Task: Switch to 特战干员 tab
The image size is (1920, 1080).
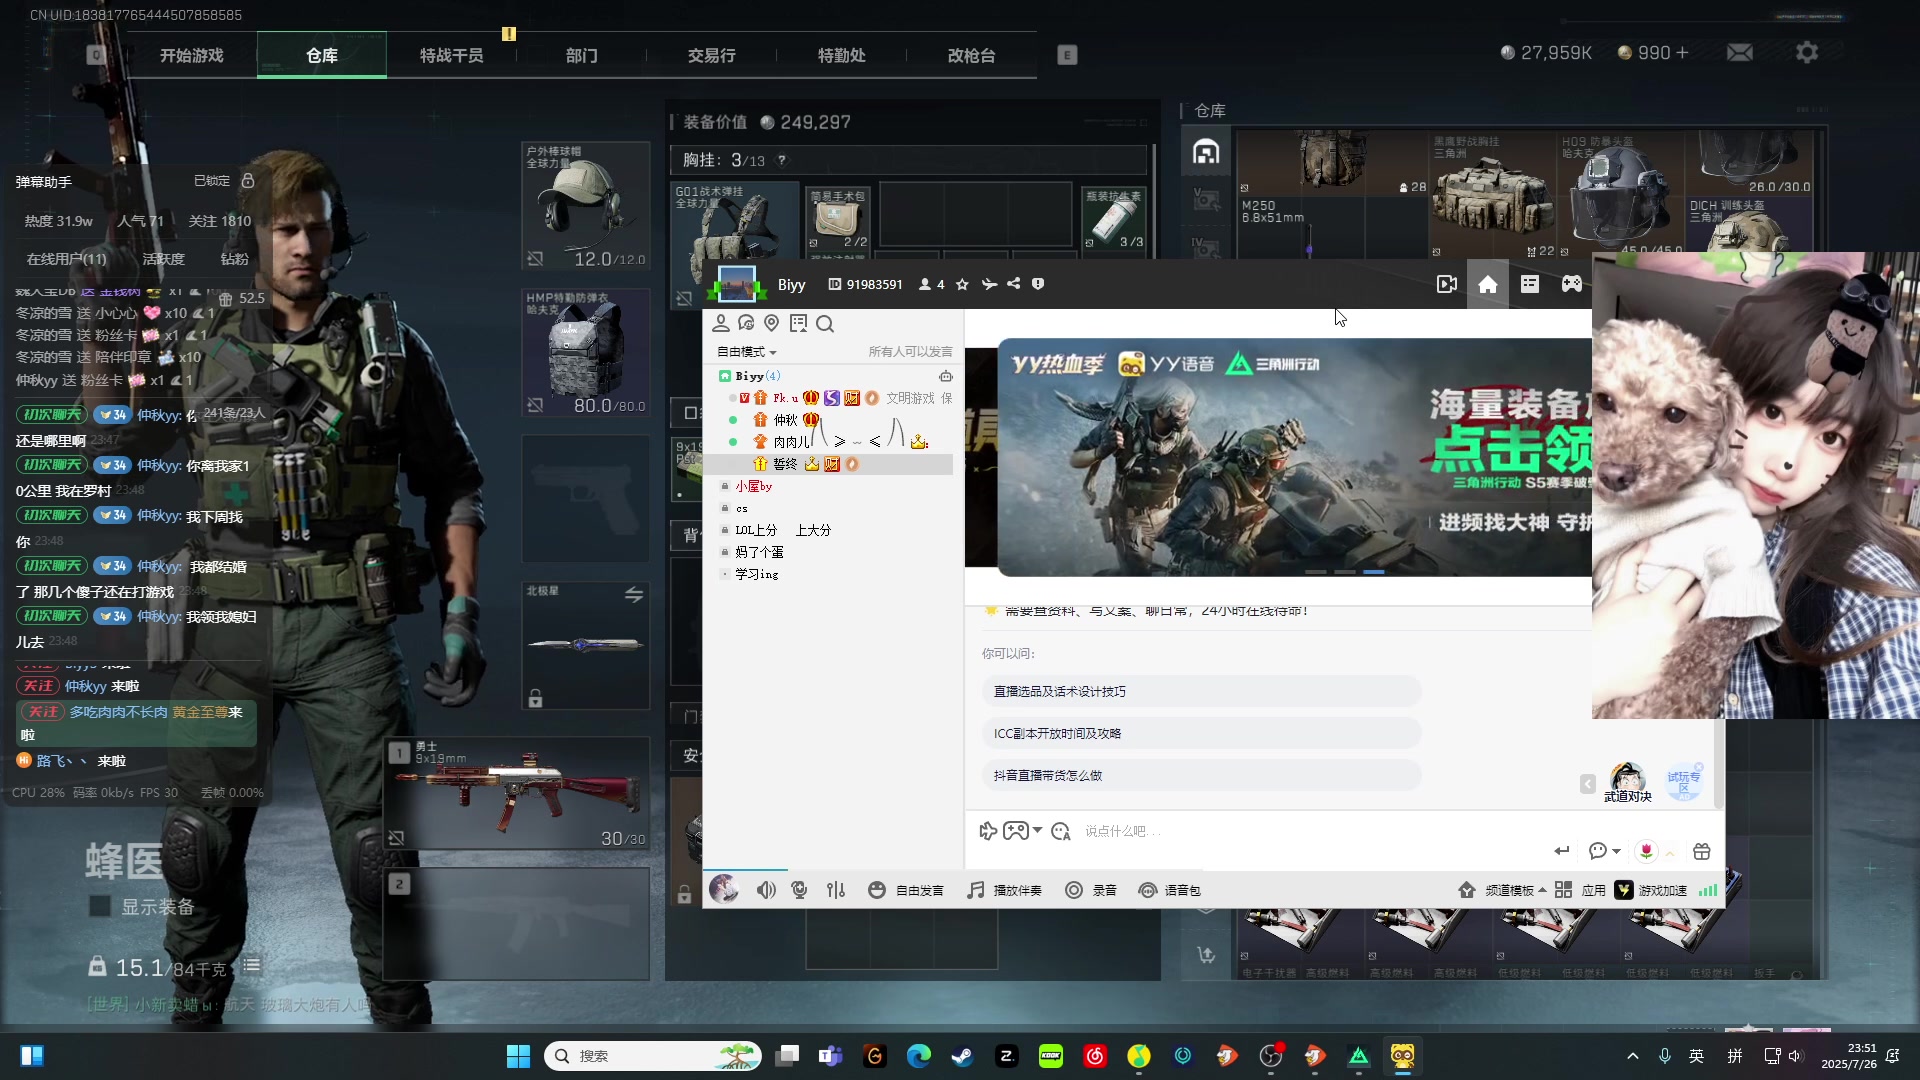Action: pyautogui.click(x=452, y=55)
